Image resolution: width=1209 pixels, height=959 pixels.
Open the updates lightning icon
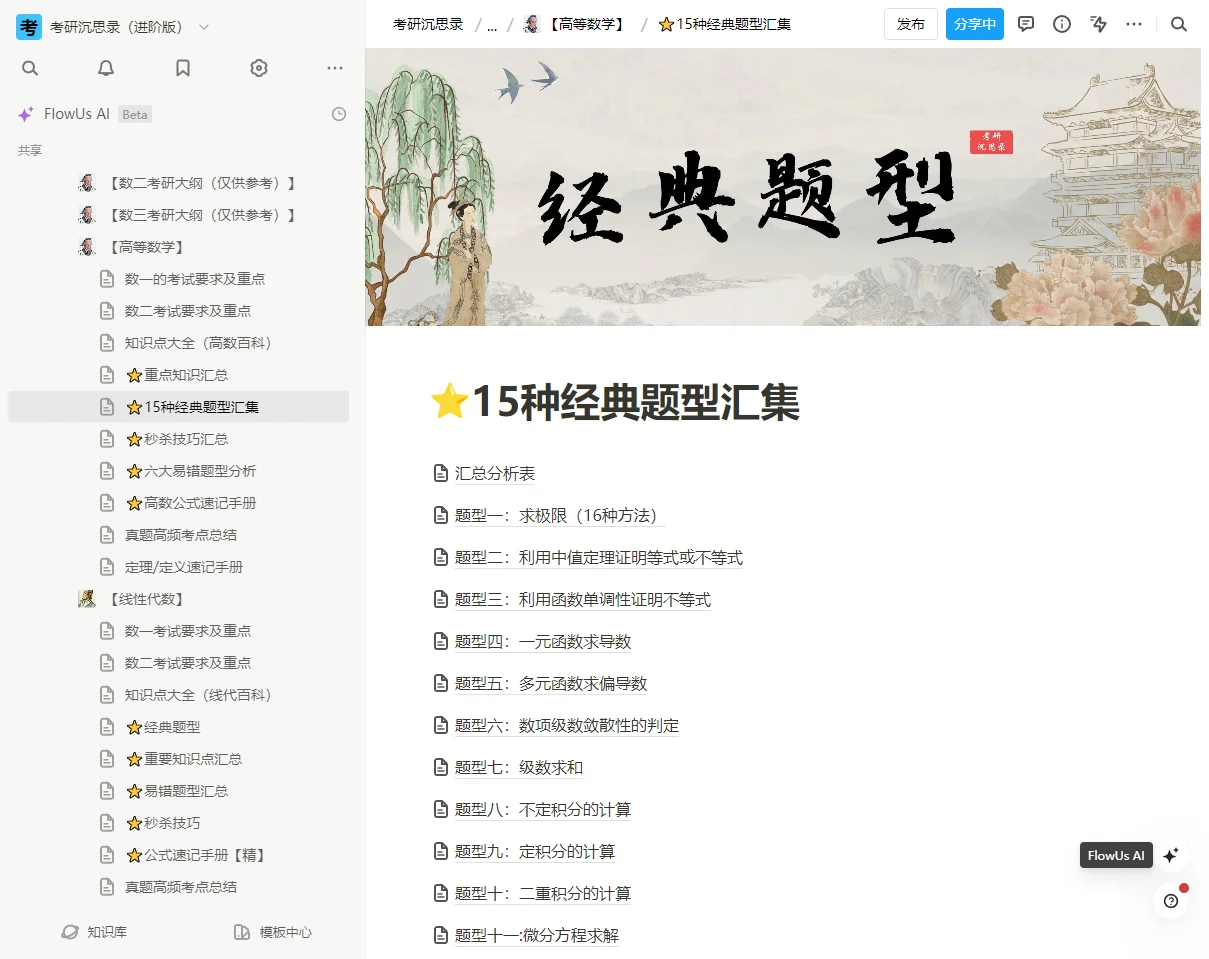1098,24
